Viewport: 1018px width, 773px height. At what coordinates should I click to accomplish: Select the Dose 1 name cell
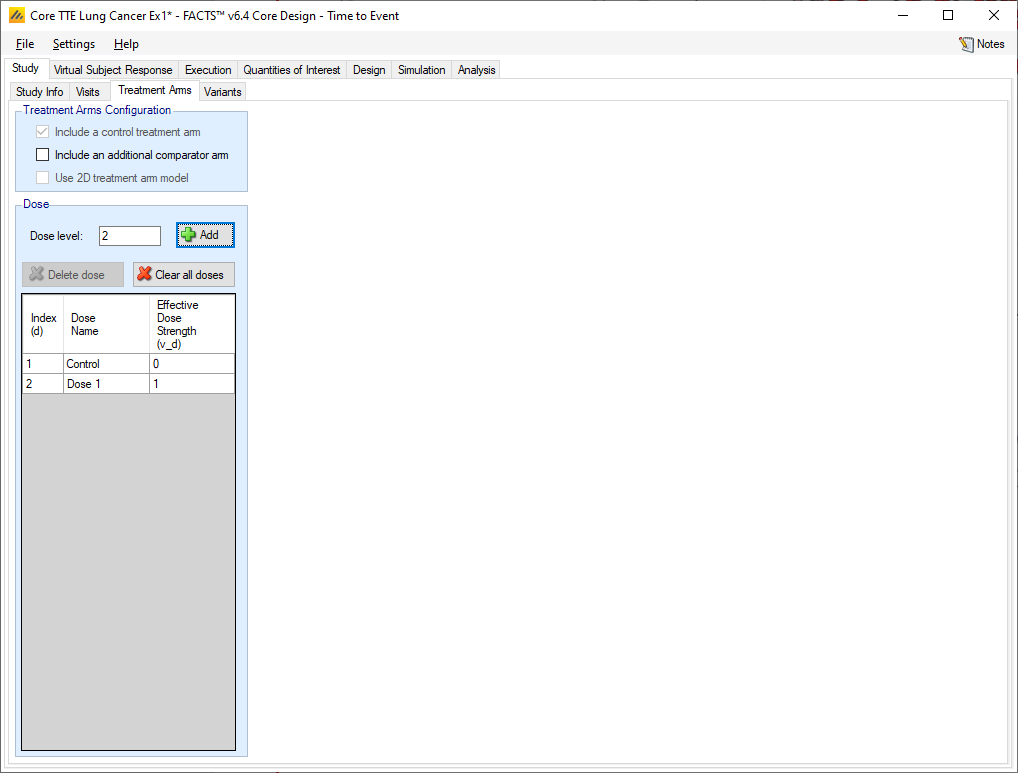tap(106, 384)
